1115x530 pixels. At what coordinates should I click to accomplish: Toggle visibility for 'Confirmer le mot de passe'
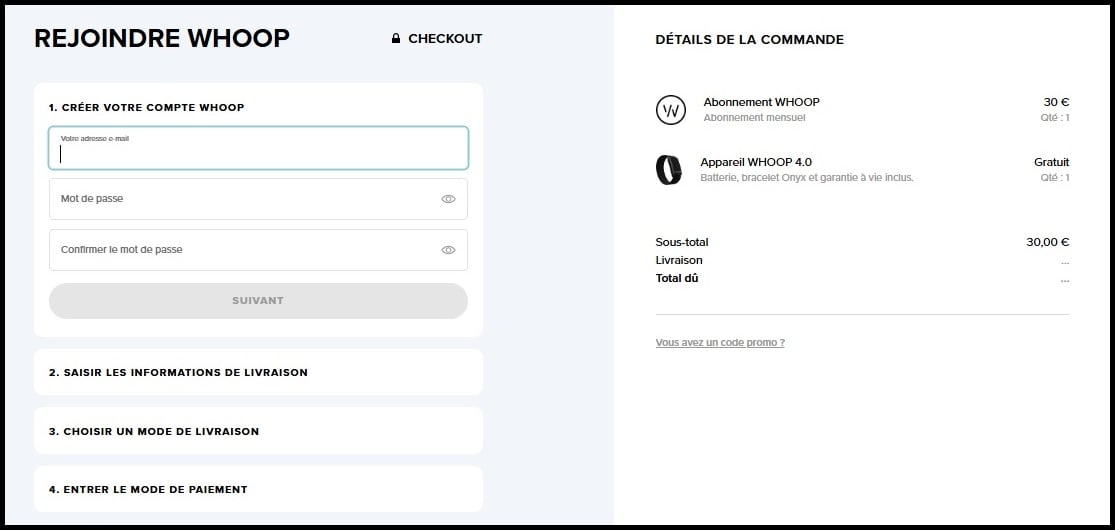(448, 250)
